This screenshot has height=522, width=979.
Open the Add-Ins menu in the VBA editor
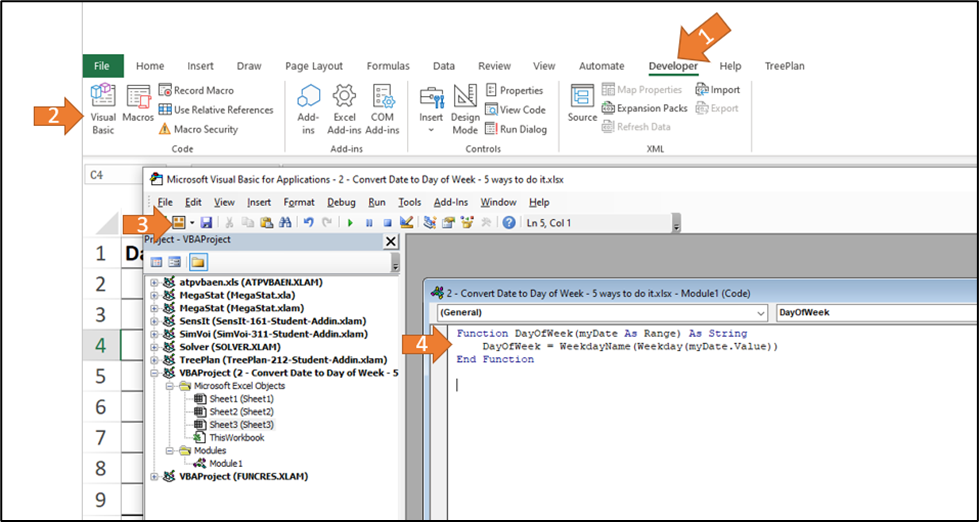(x=451, y=202)
